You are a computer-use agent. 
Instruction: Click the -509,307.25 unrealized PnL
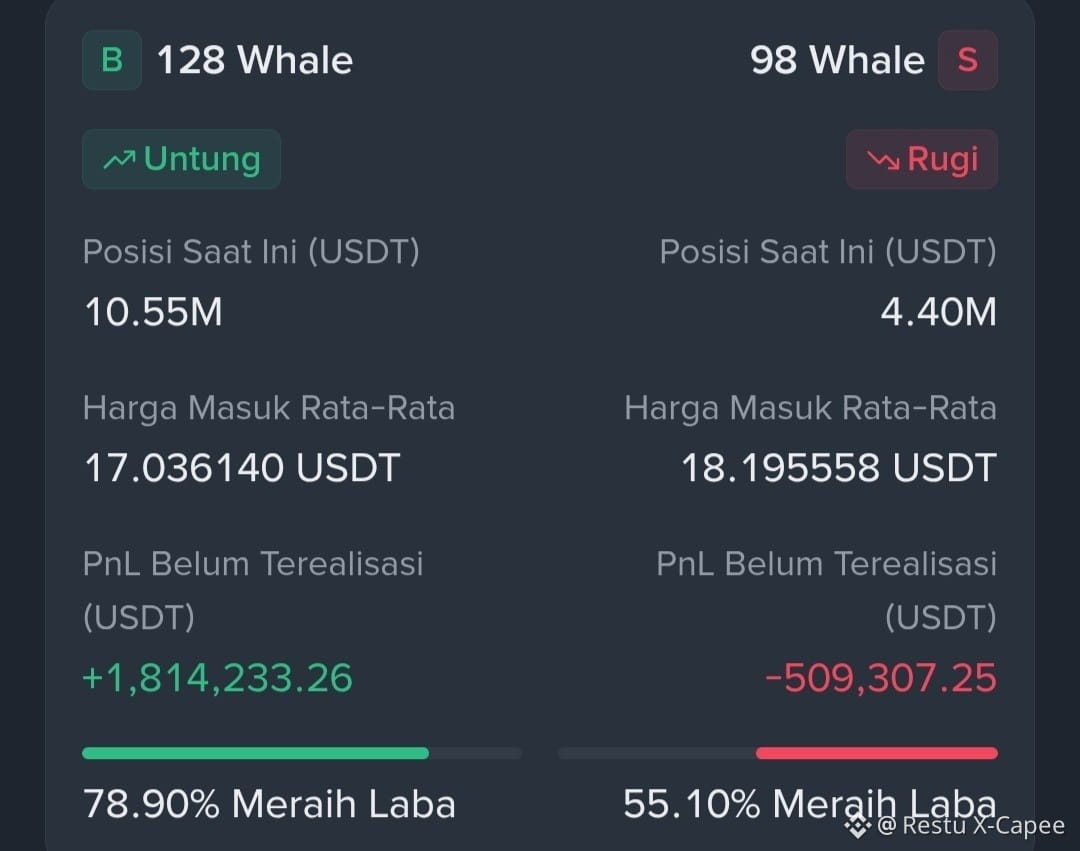880,677
